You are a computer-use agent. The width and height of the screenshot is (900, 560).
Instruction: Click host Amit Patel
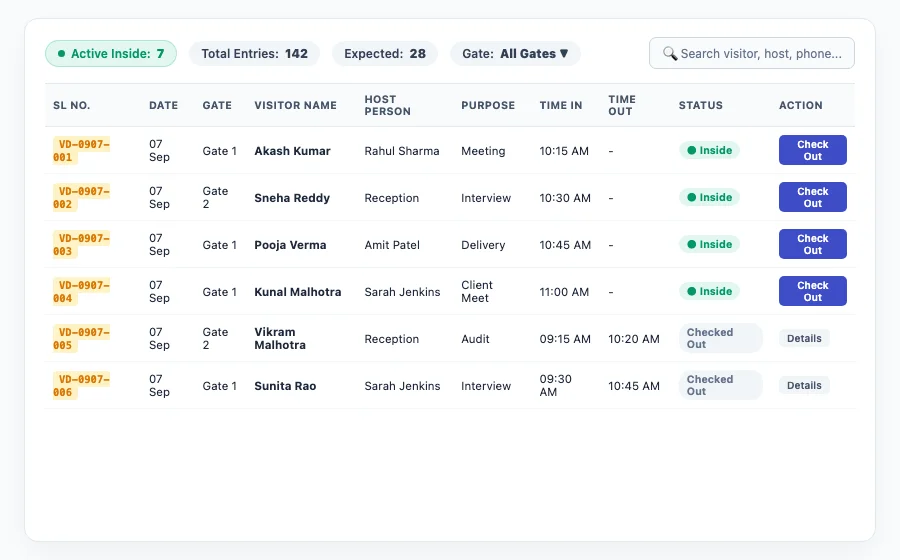pos(392,245)
